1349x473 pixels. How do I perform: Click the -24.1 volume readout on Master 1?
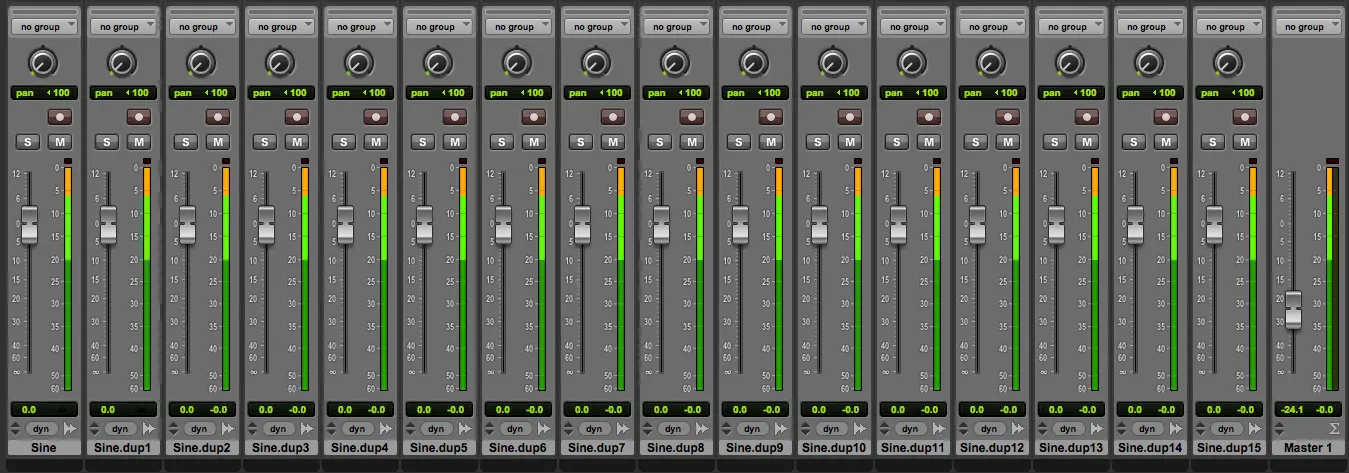click(1291, 409)
